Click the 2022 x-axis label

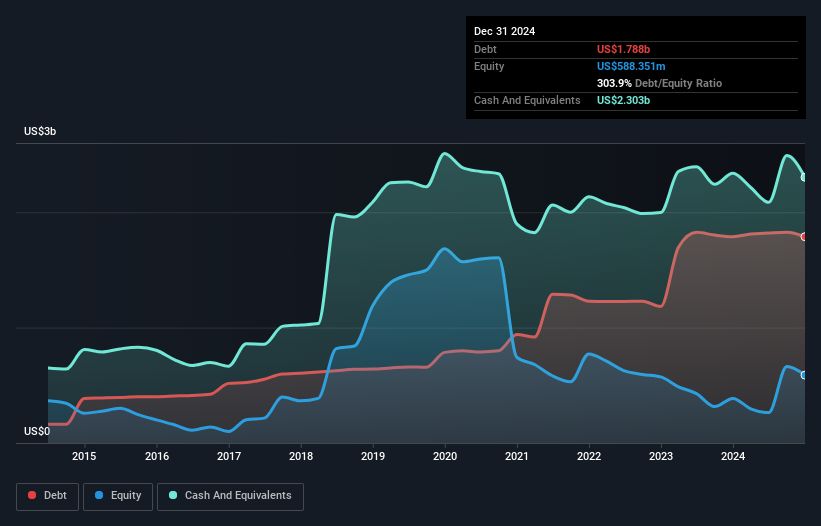pyautogui.click(x=589, y=456)
